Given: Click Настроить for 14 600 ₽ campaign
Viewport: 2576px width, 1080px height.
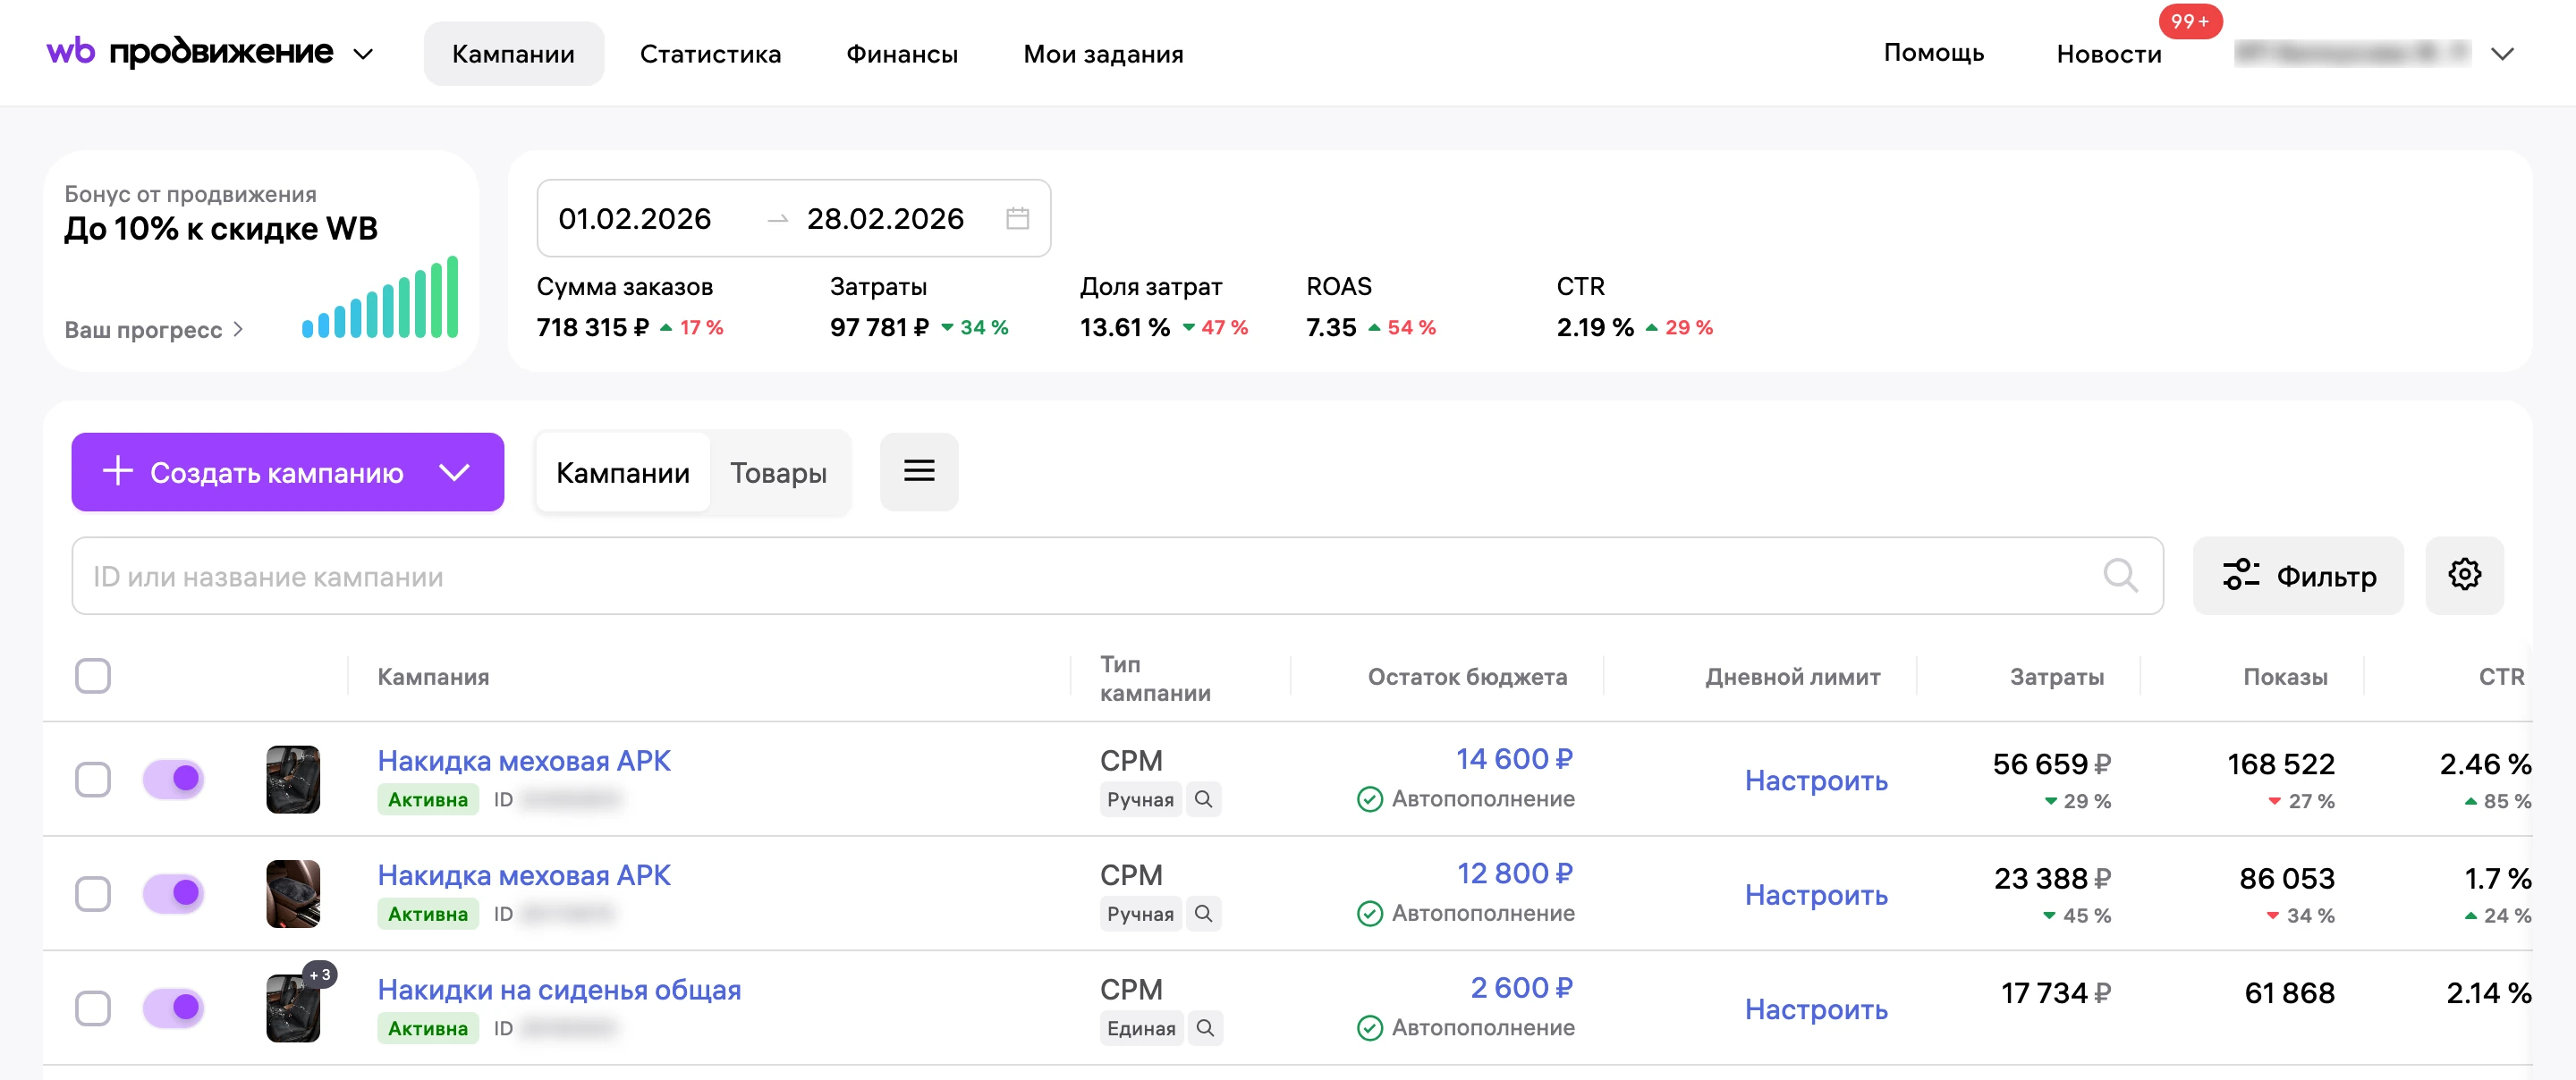Looking at the screenshot, I should click(x=1816, y=781).
